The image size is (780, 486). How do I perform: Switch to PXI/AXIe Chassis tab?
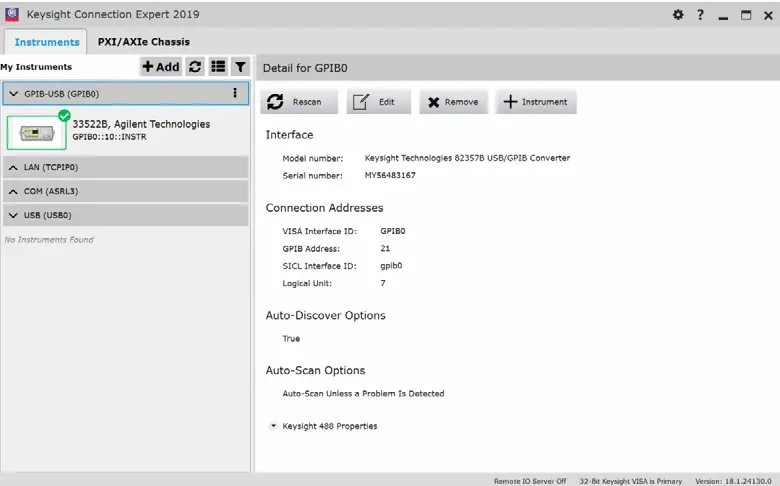(144, 42)
